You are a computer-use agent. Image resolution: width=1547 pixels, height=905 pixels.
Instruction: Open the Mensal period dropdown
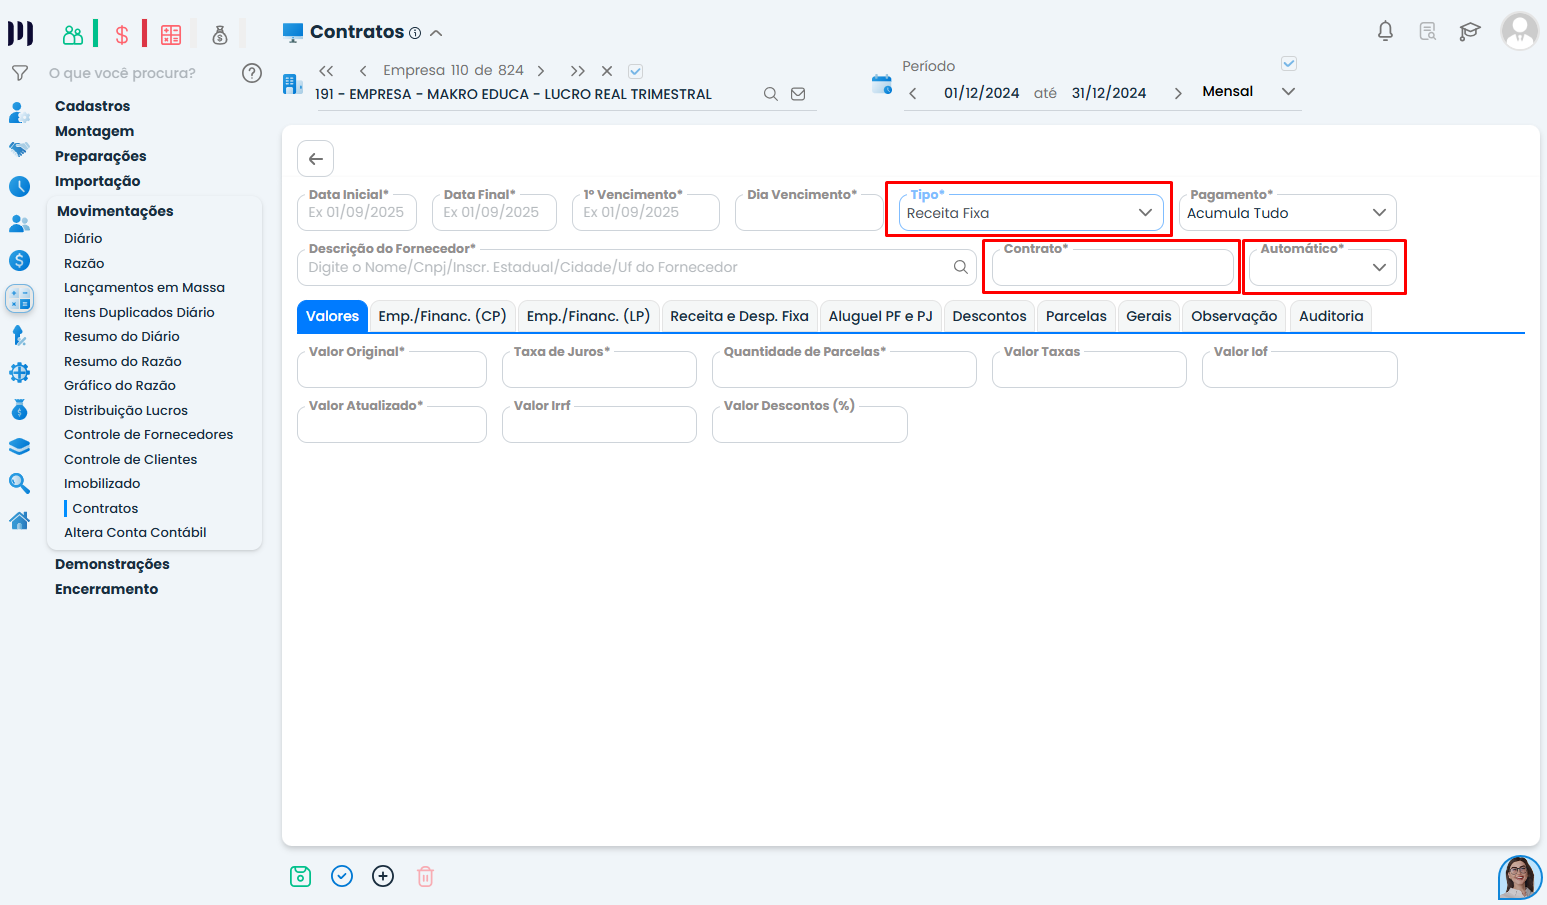tap(1248, 92)
